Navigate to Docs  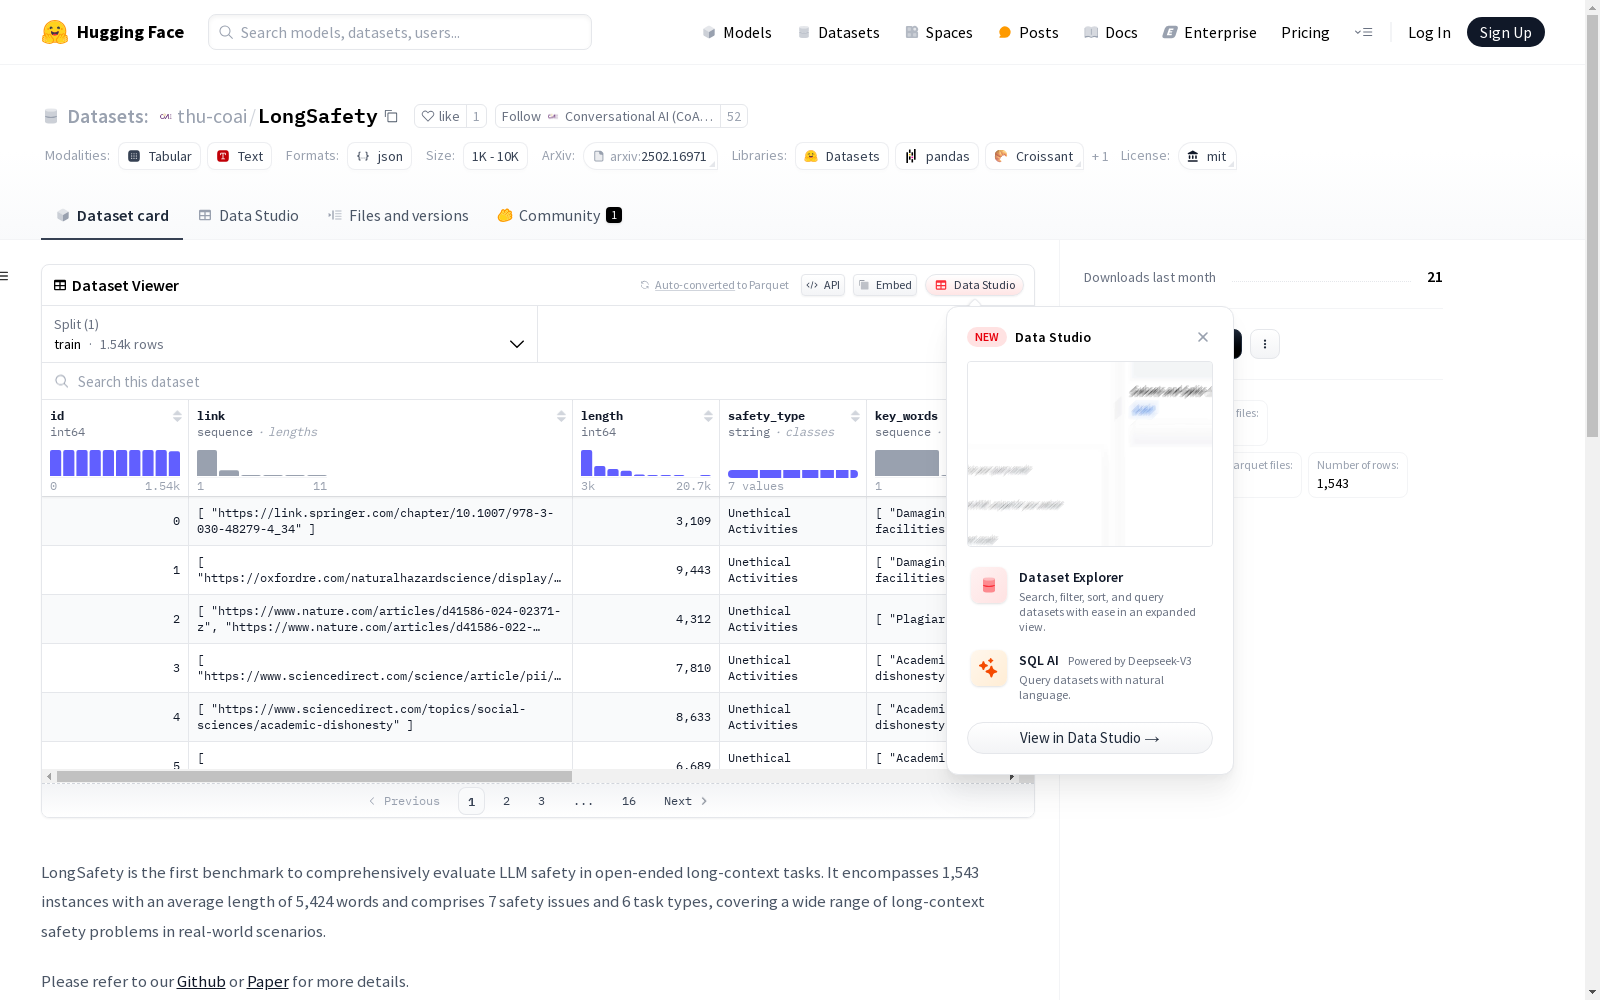click(x=1111, y=32)
